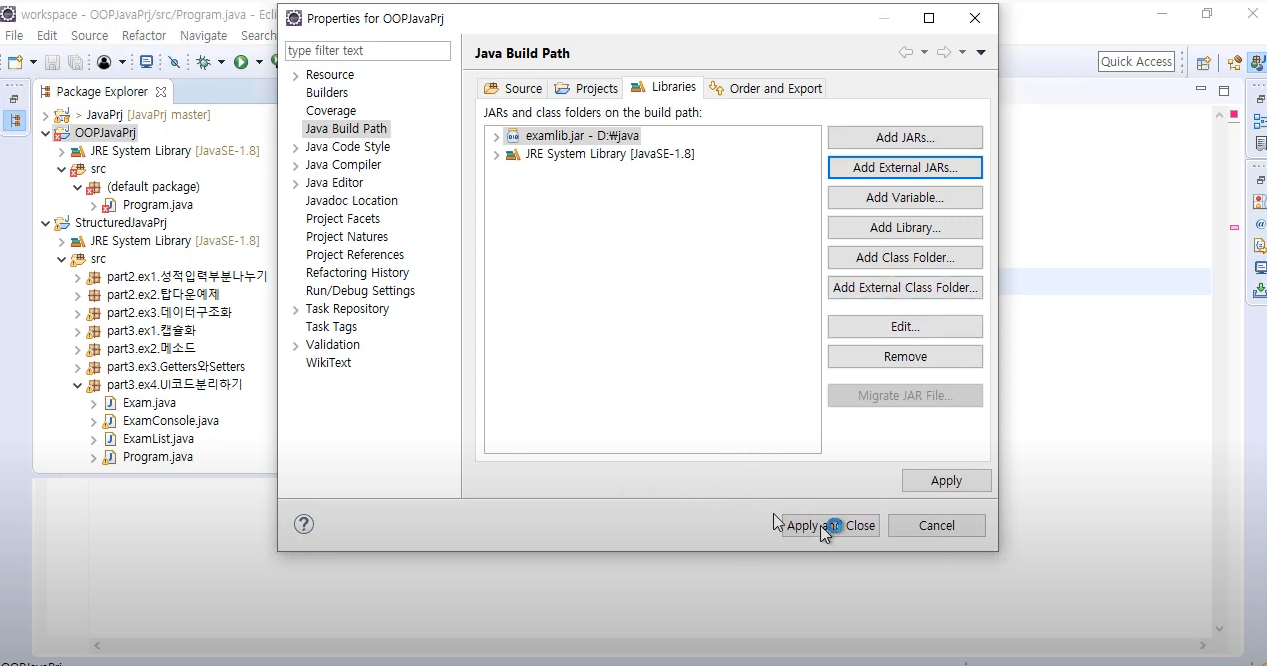Click the Open Perspective icon
1267x666 pixels.
pos(1204,62)
